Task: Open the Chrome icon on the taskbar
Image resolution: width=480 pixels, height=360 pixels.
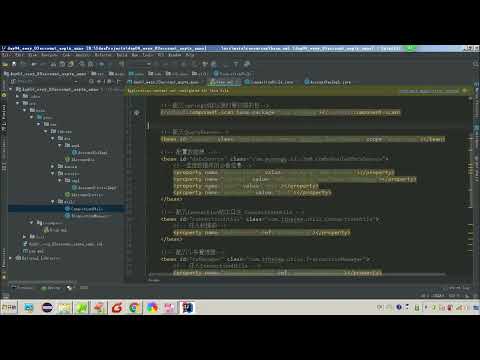Action: (x=134, y=307)
